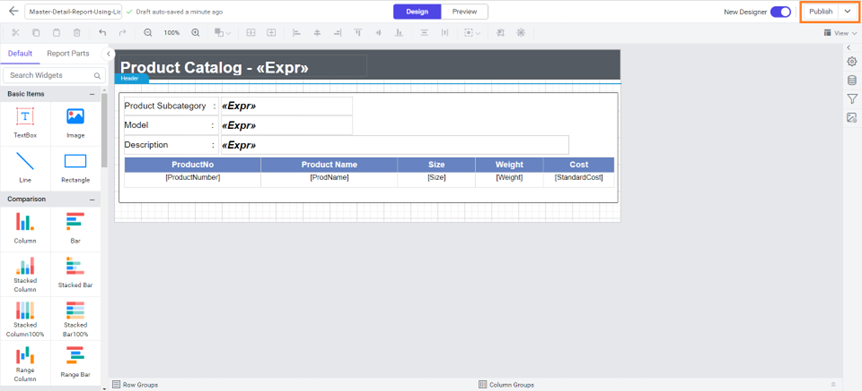Screen dimensions: 862x391
Task: Select the Range Bar widget
Action: click(x=75, y=364)
